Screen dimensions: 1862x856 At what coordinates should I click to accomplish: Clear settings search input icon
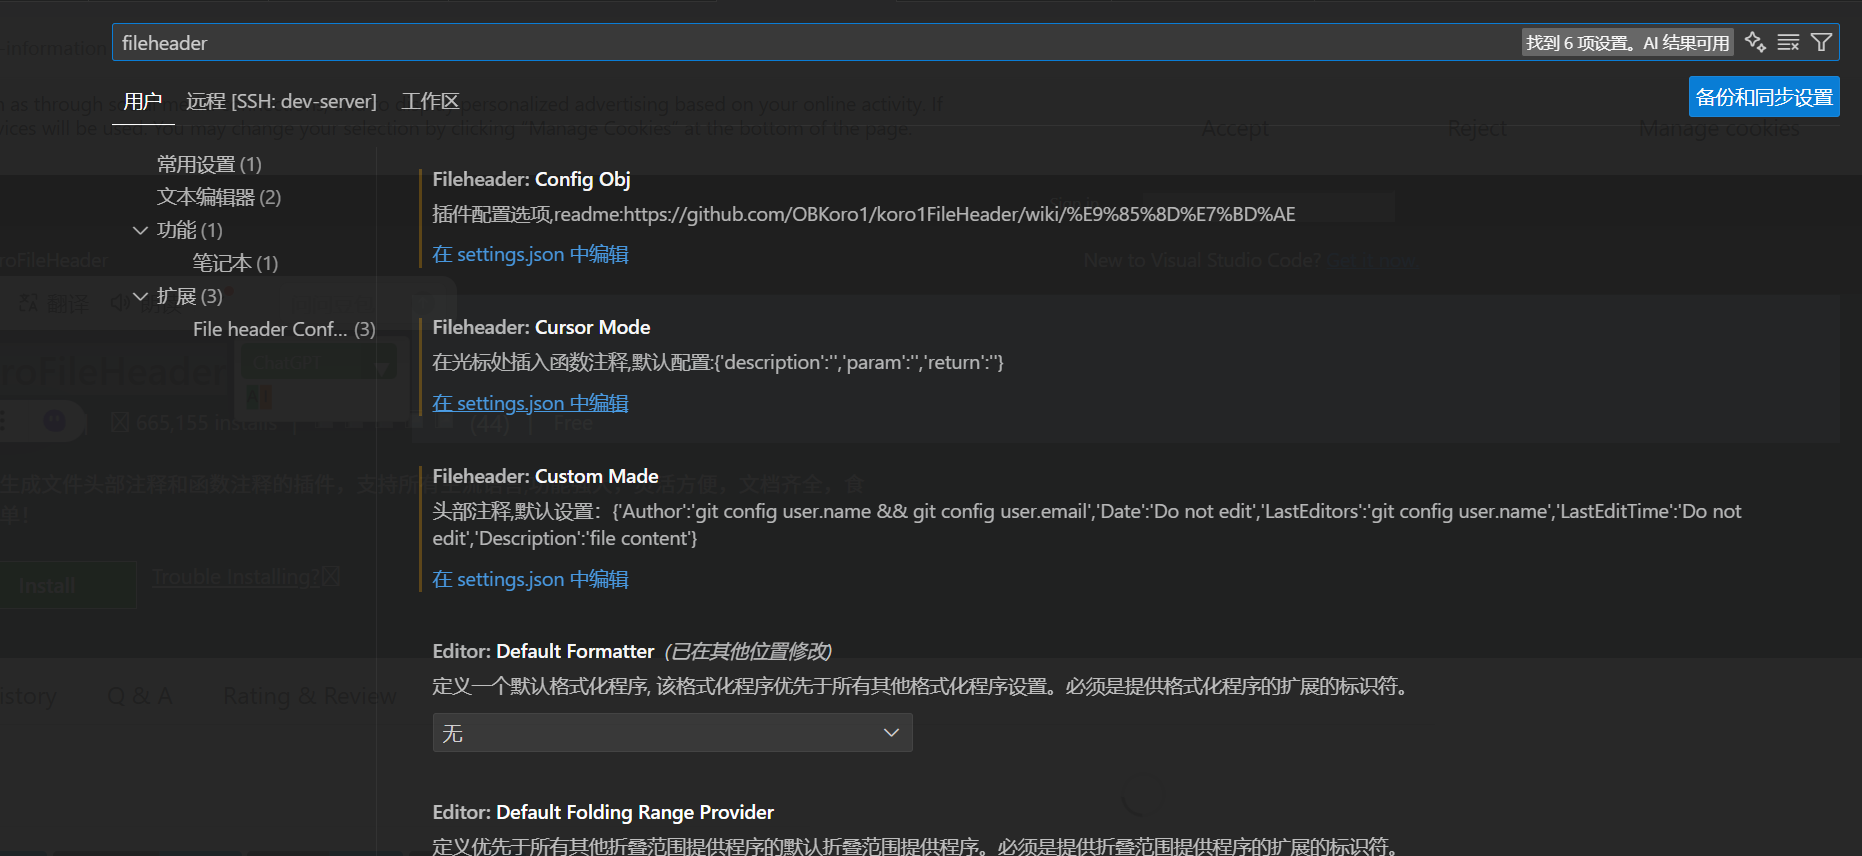1788,42
